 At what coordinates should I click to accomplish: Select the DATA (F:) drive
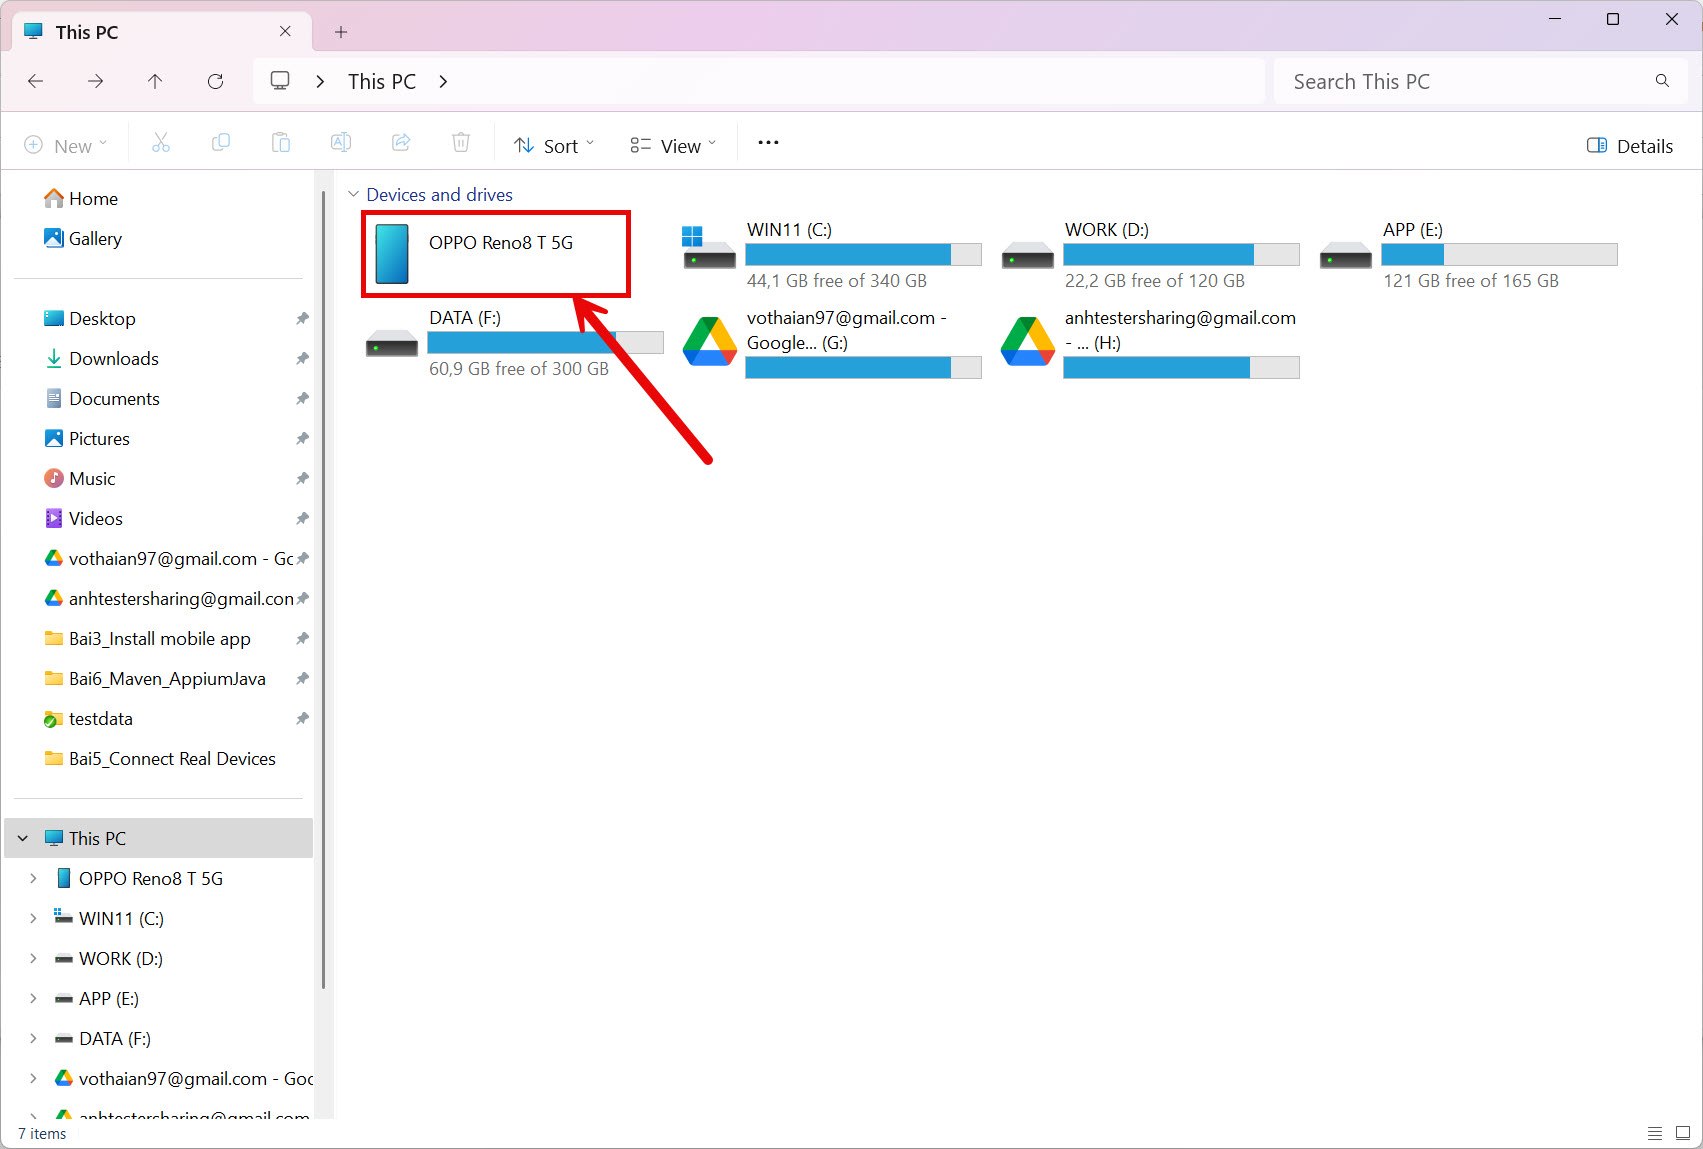pyautogui.click(x=514, y=342)
